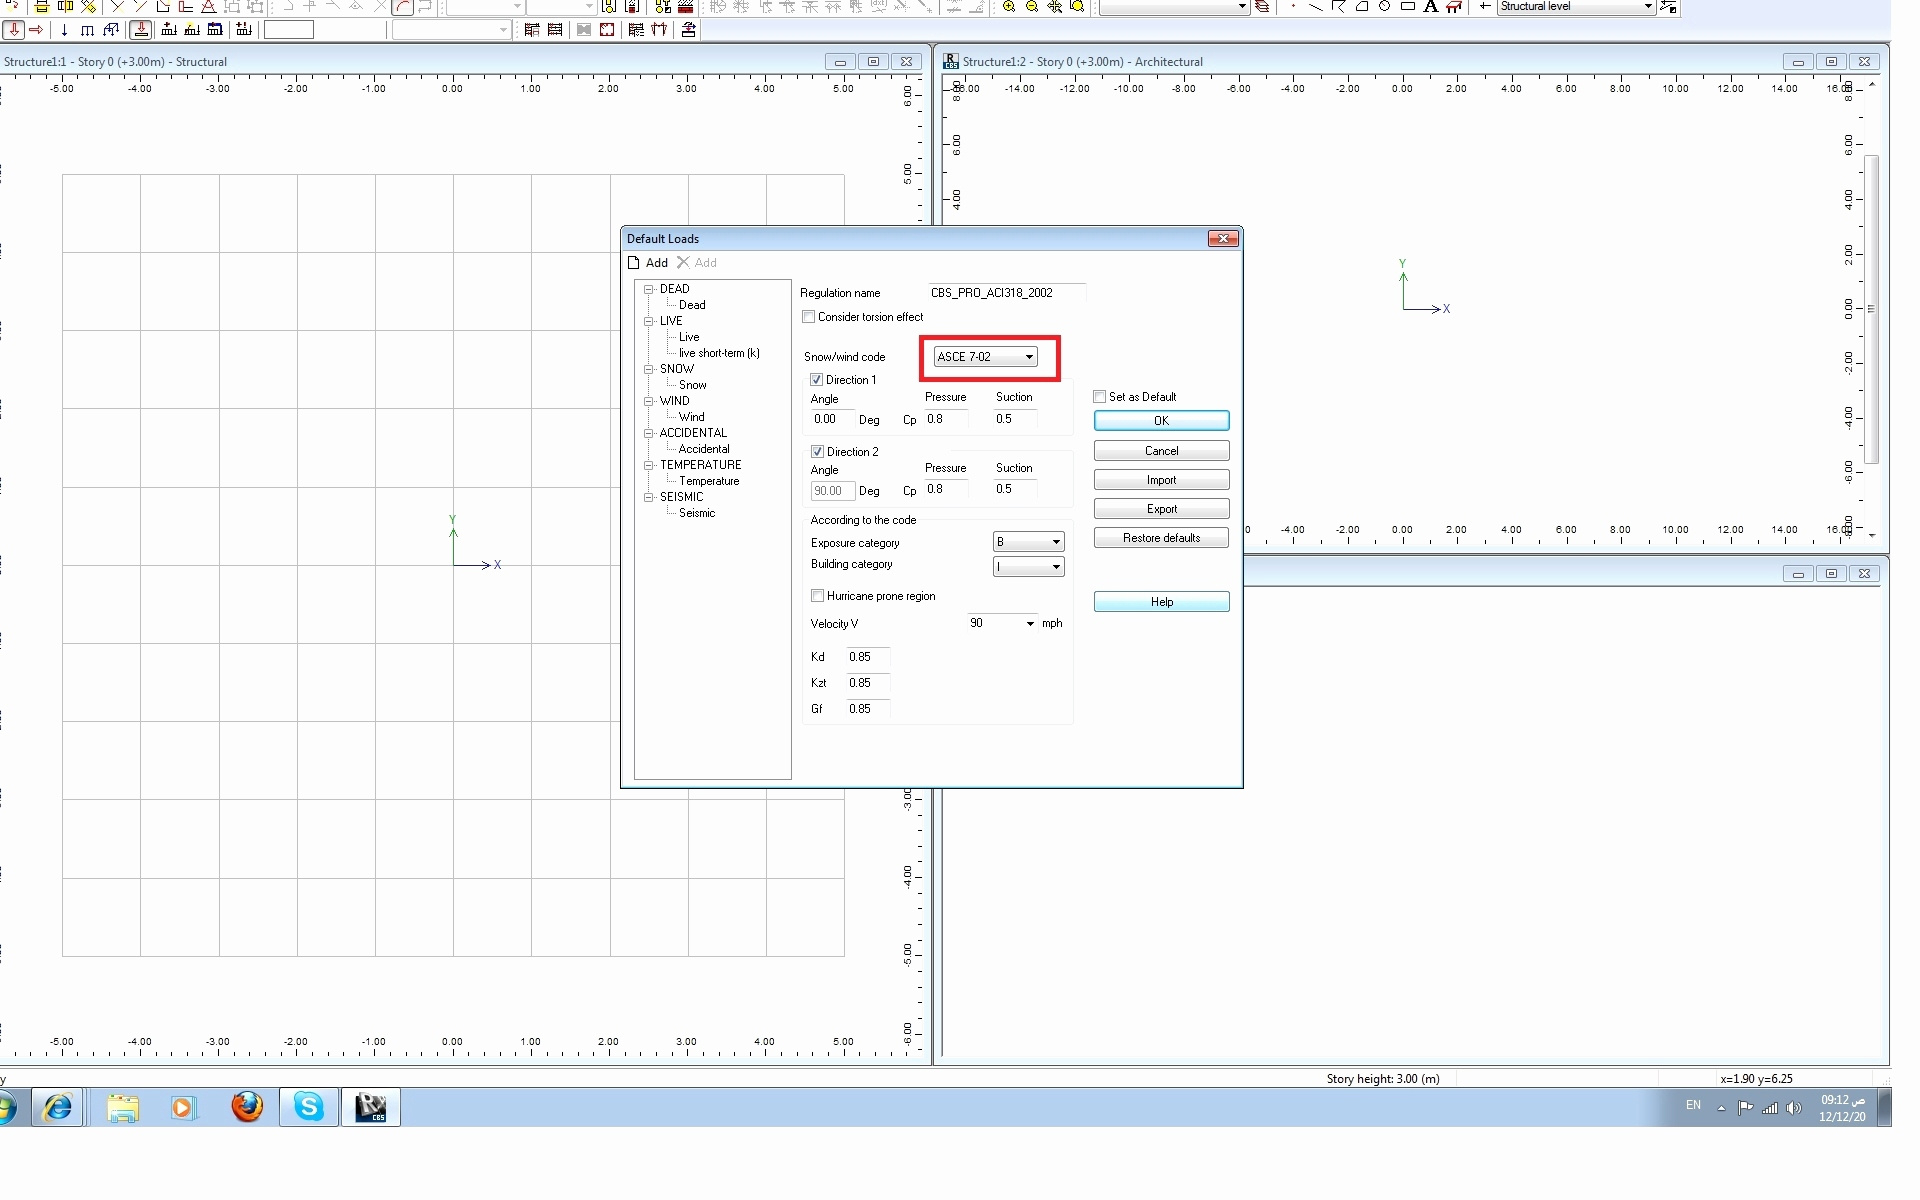The width and height of the screenshot is (1920, 1200).
Task: Click the Add button in dialog toolbar
Action: click(648, 263)
